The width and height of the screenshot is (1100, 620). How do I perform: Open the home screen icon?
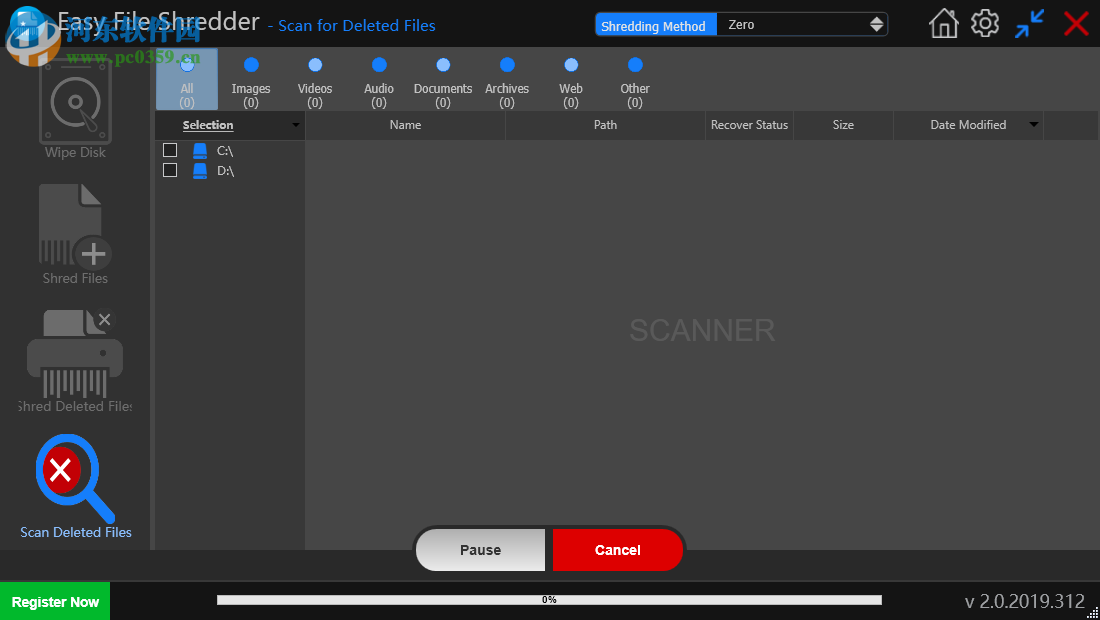[943, 22]
